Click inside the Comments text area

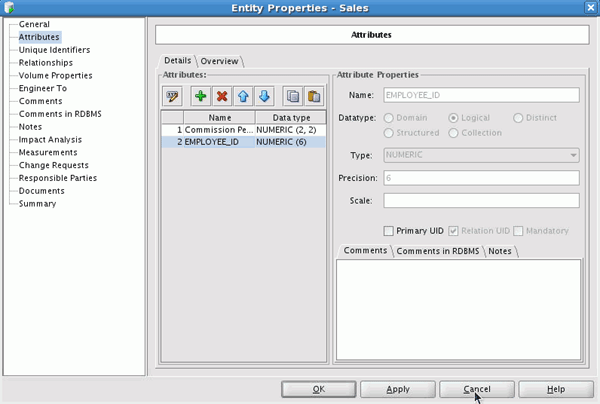pos(458,310)
